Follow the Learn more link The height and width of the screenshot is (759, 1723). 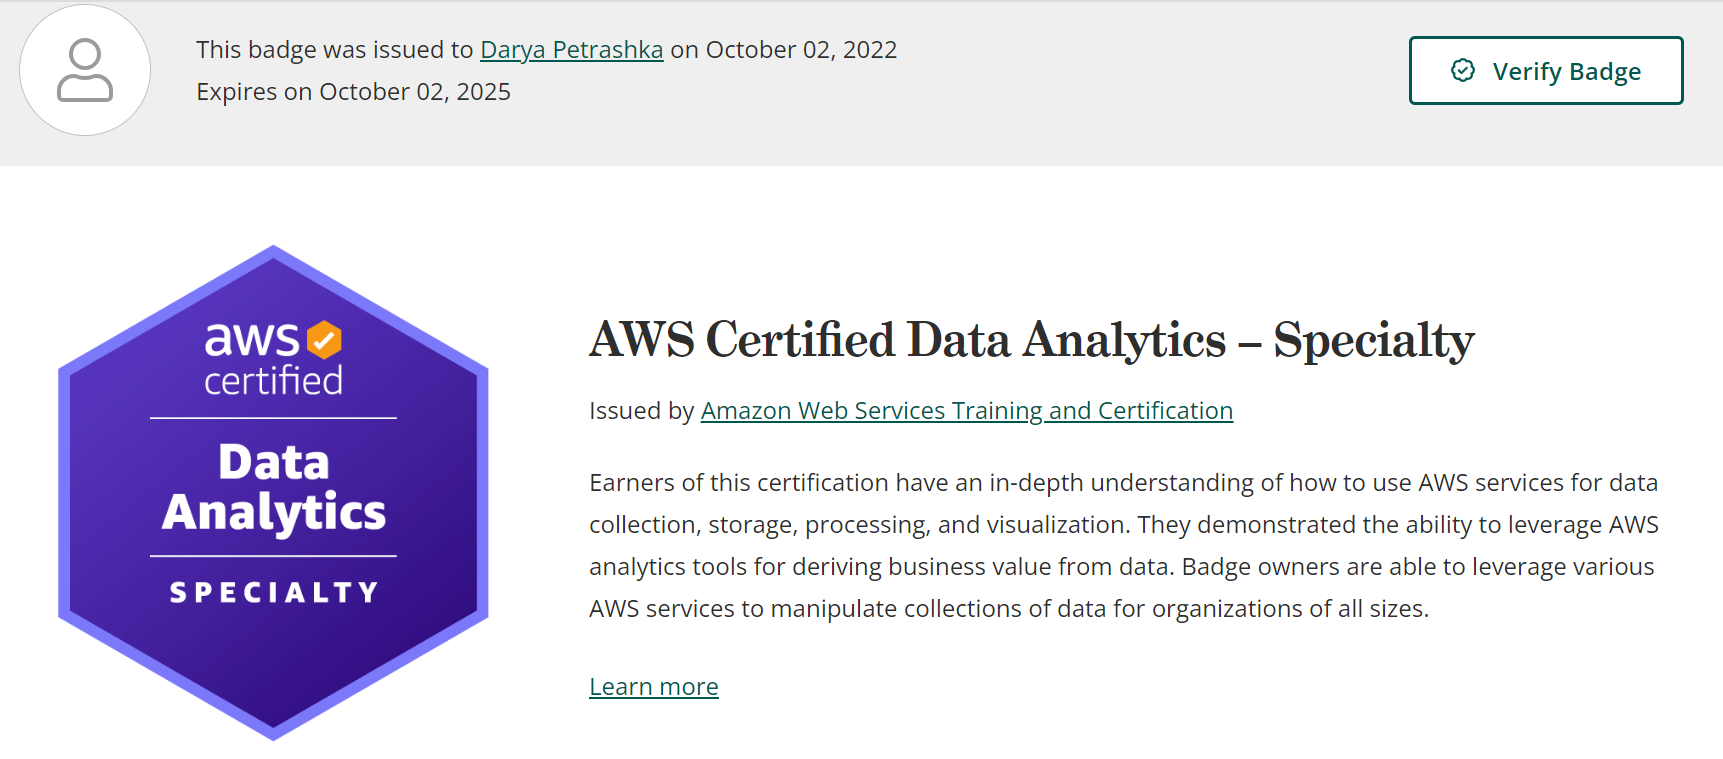(654, 687)
